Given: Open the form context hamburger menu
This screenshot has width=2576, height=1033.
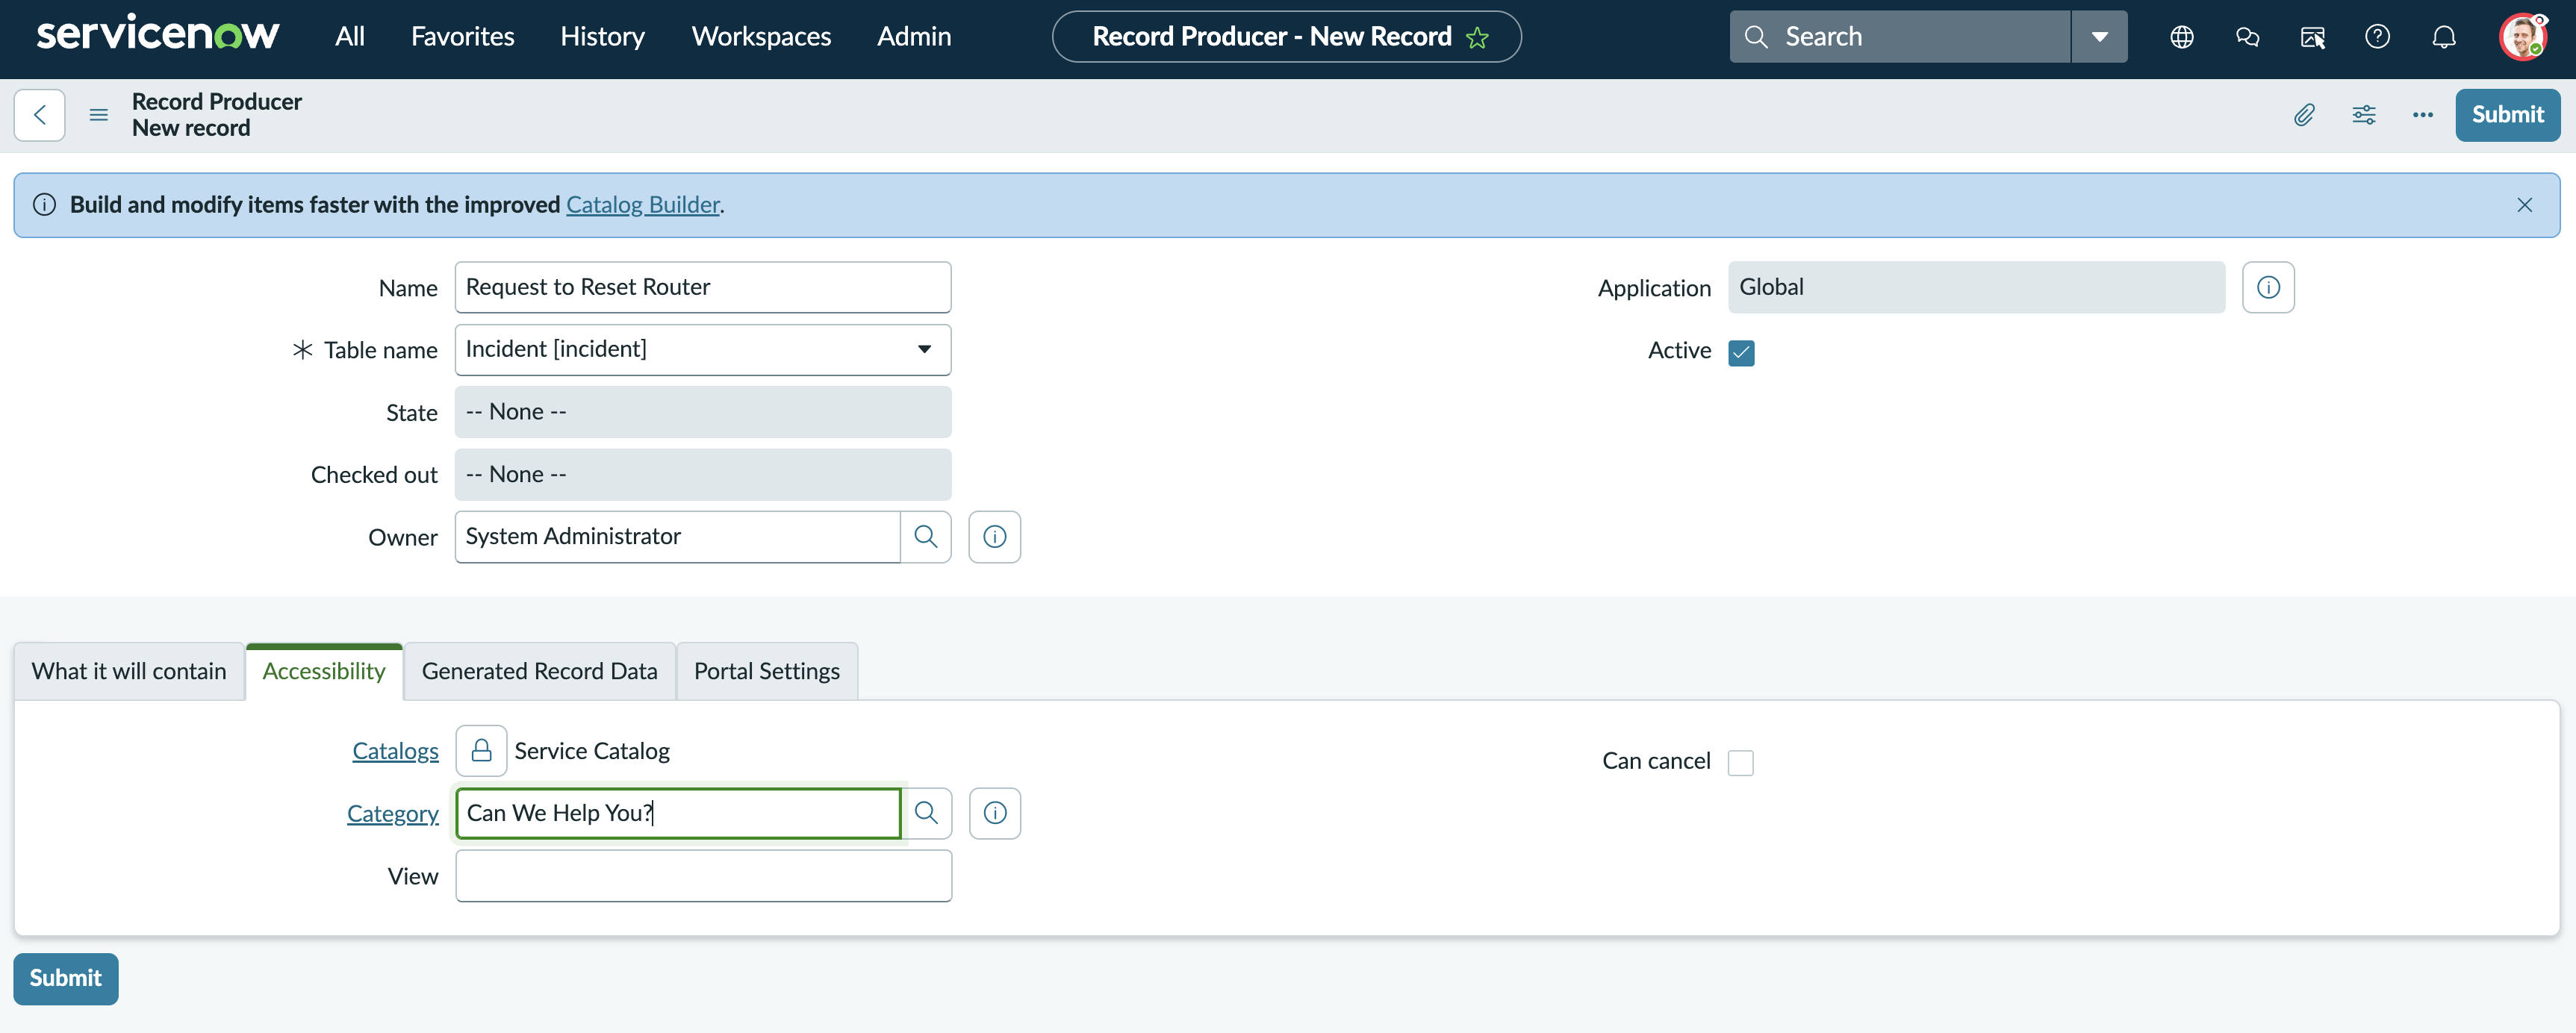Looking at the screenshot, I should pos(98,115).
